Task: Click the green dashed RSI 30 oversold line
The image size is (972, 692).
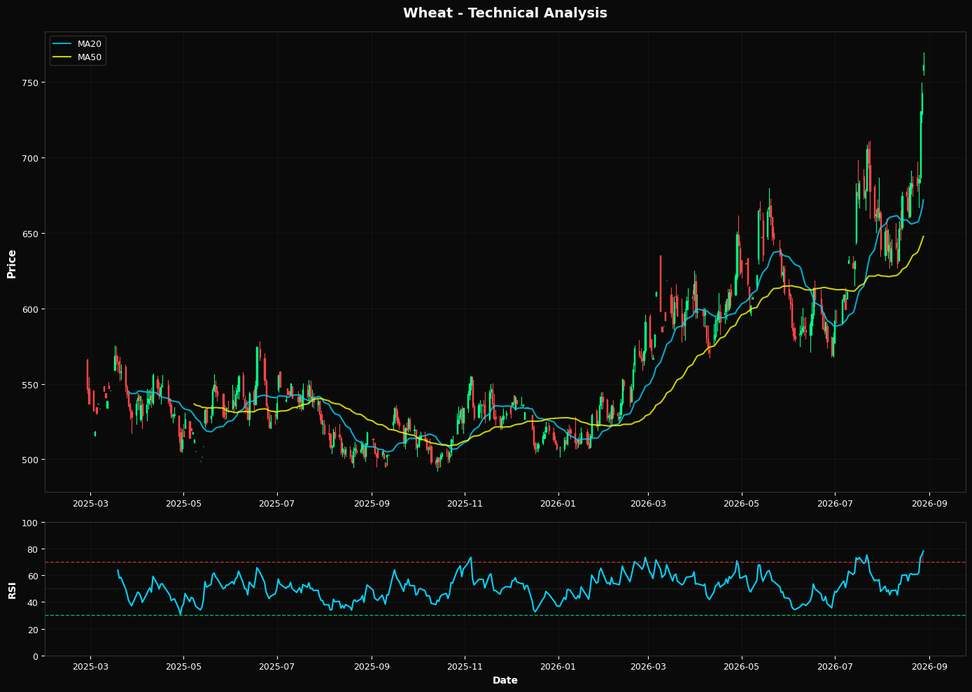Action: click(x=505, y=616)
